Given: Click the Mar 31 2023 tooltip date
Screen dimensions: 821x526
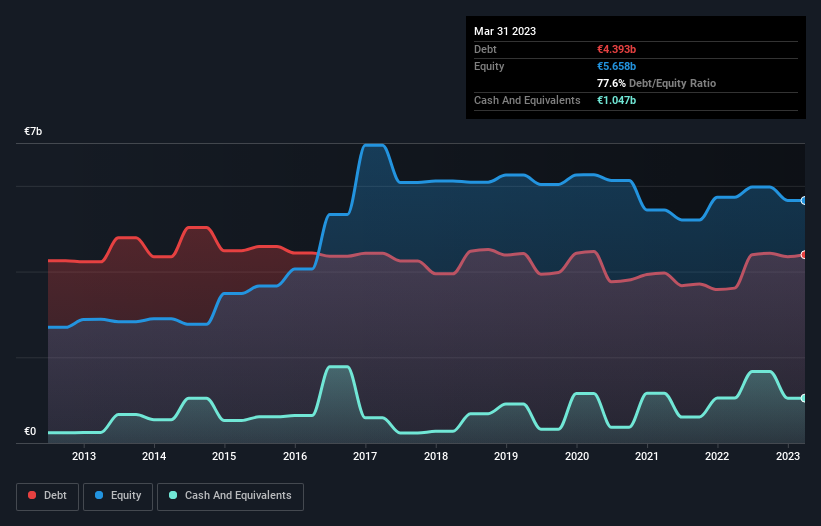Looking at the screenshot, I should (x=505, y=31).
